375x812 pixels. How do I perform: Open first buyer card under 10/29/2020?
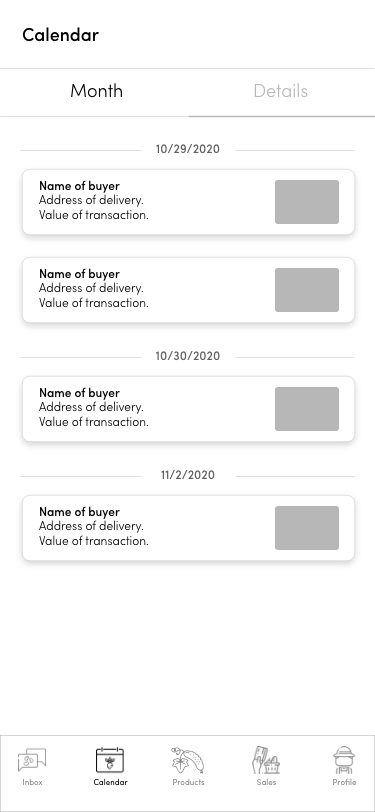pos(188,202)
